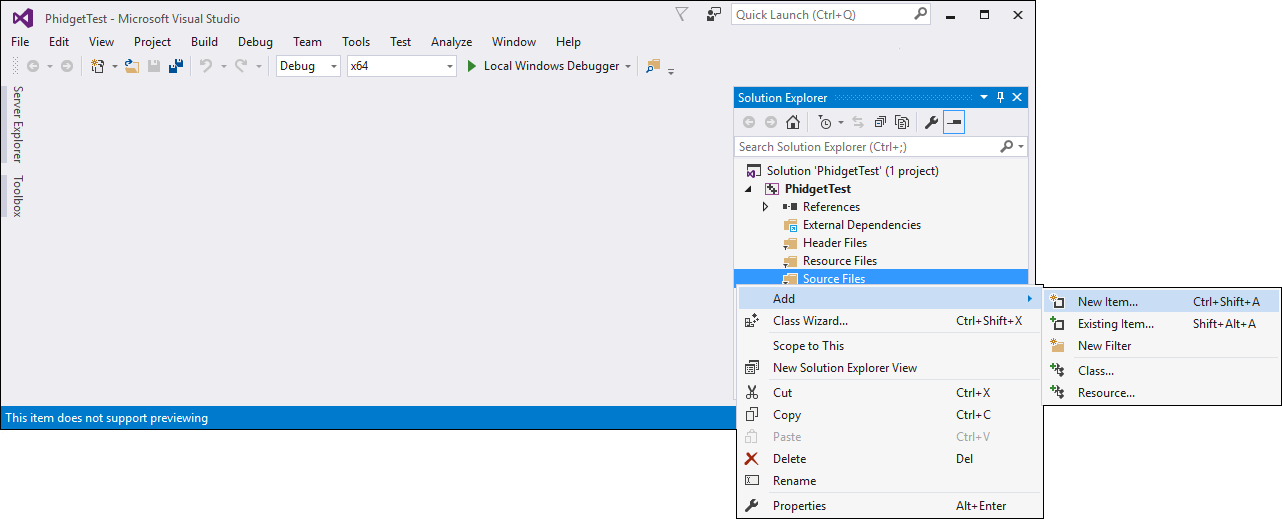Click the Pending Changes Filter clock icon
Viewport: 1282px width, 519px height.
(824, 122)
